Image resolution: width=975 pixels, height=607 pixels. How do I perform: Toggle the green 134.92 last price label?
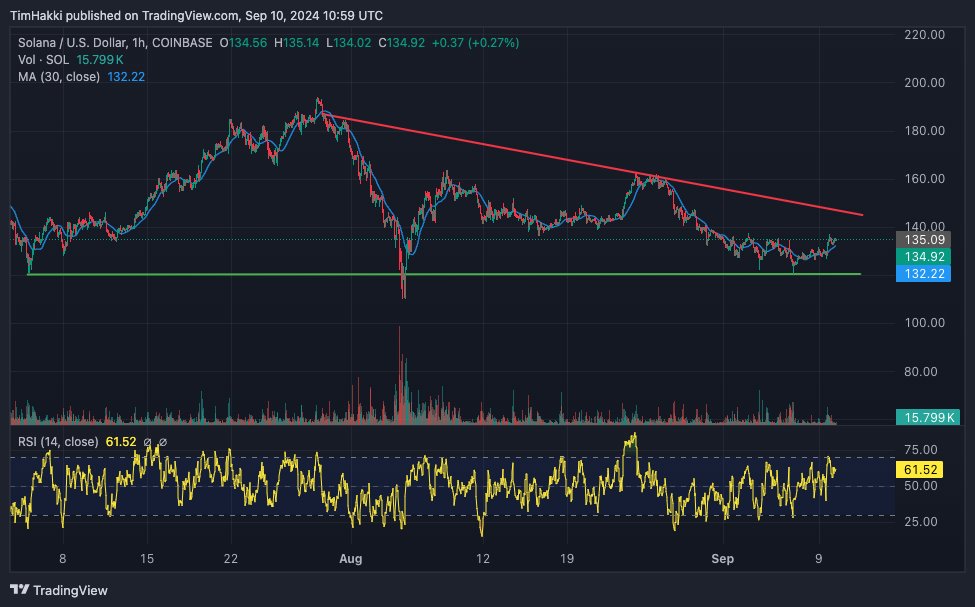click(922, 257)
